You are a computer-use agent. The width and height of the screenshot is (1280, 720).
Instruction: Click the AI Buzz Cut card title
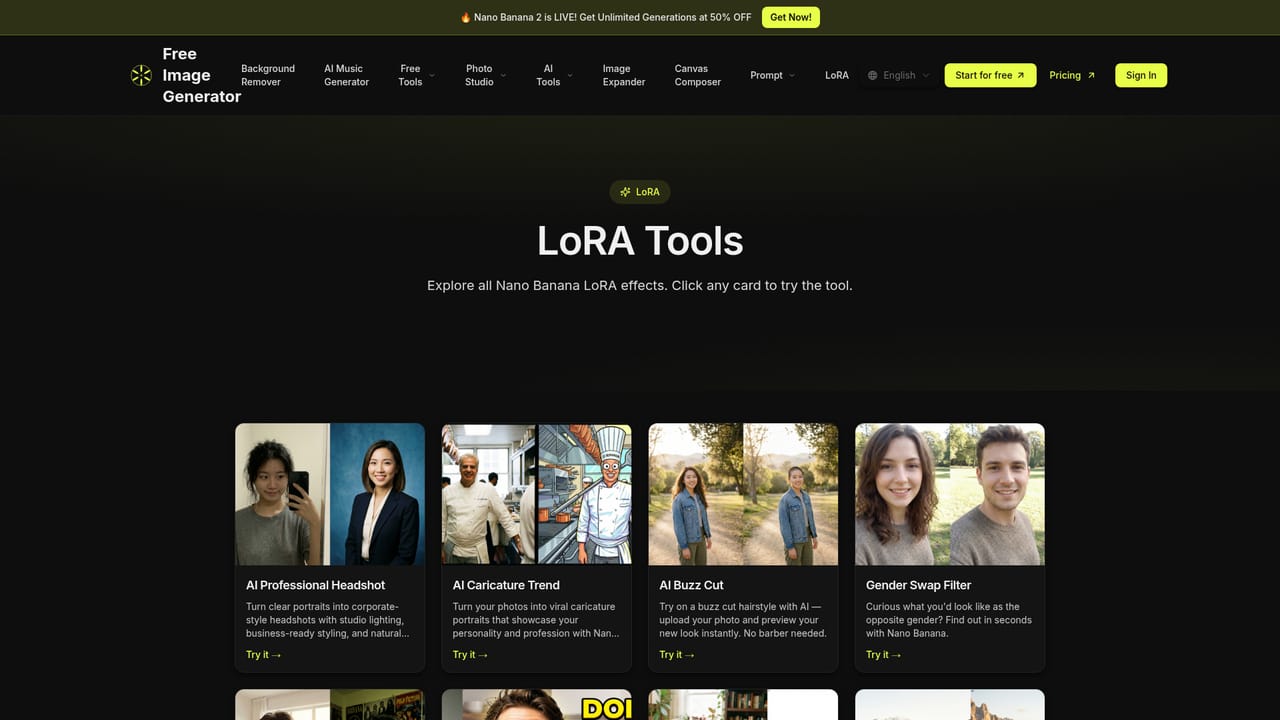coord(691,585)
